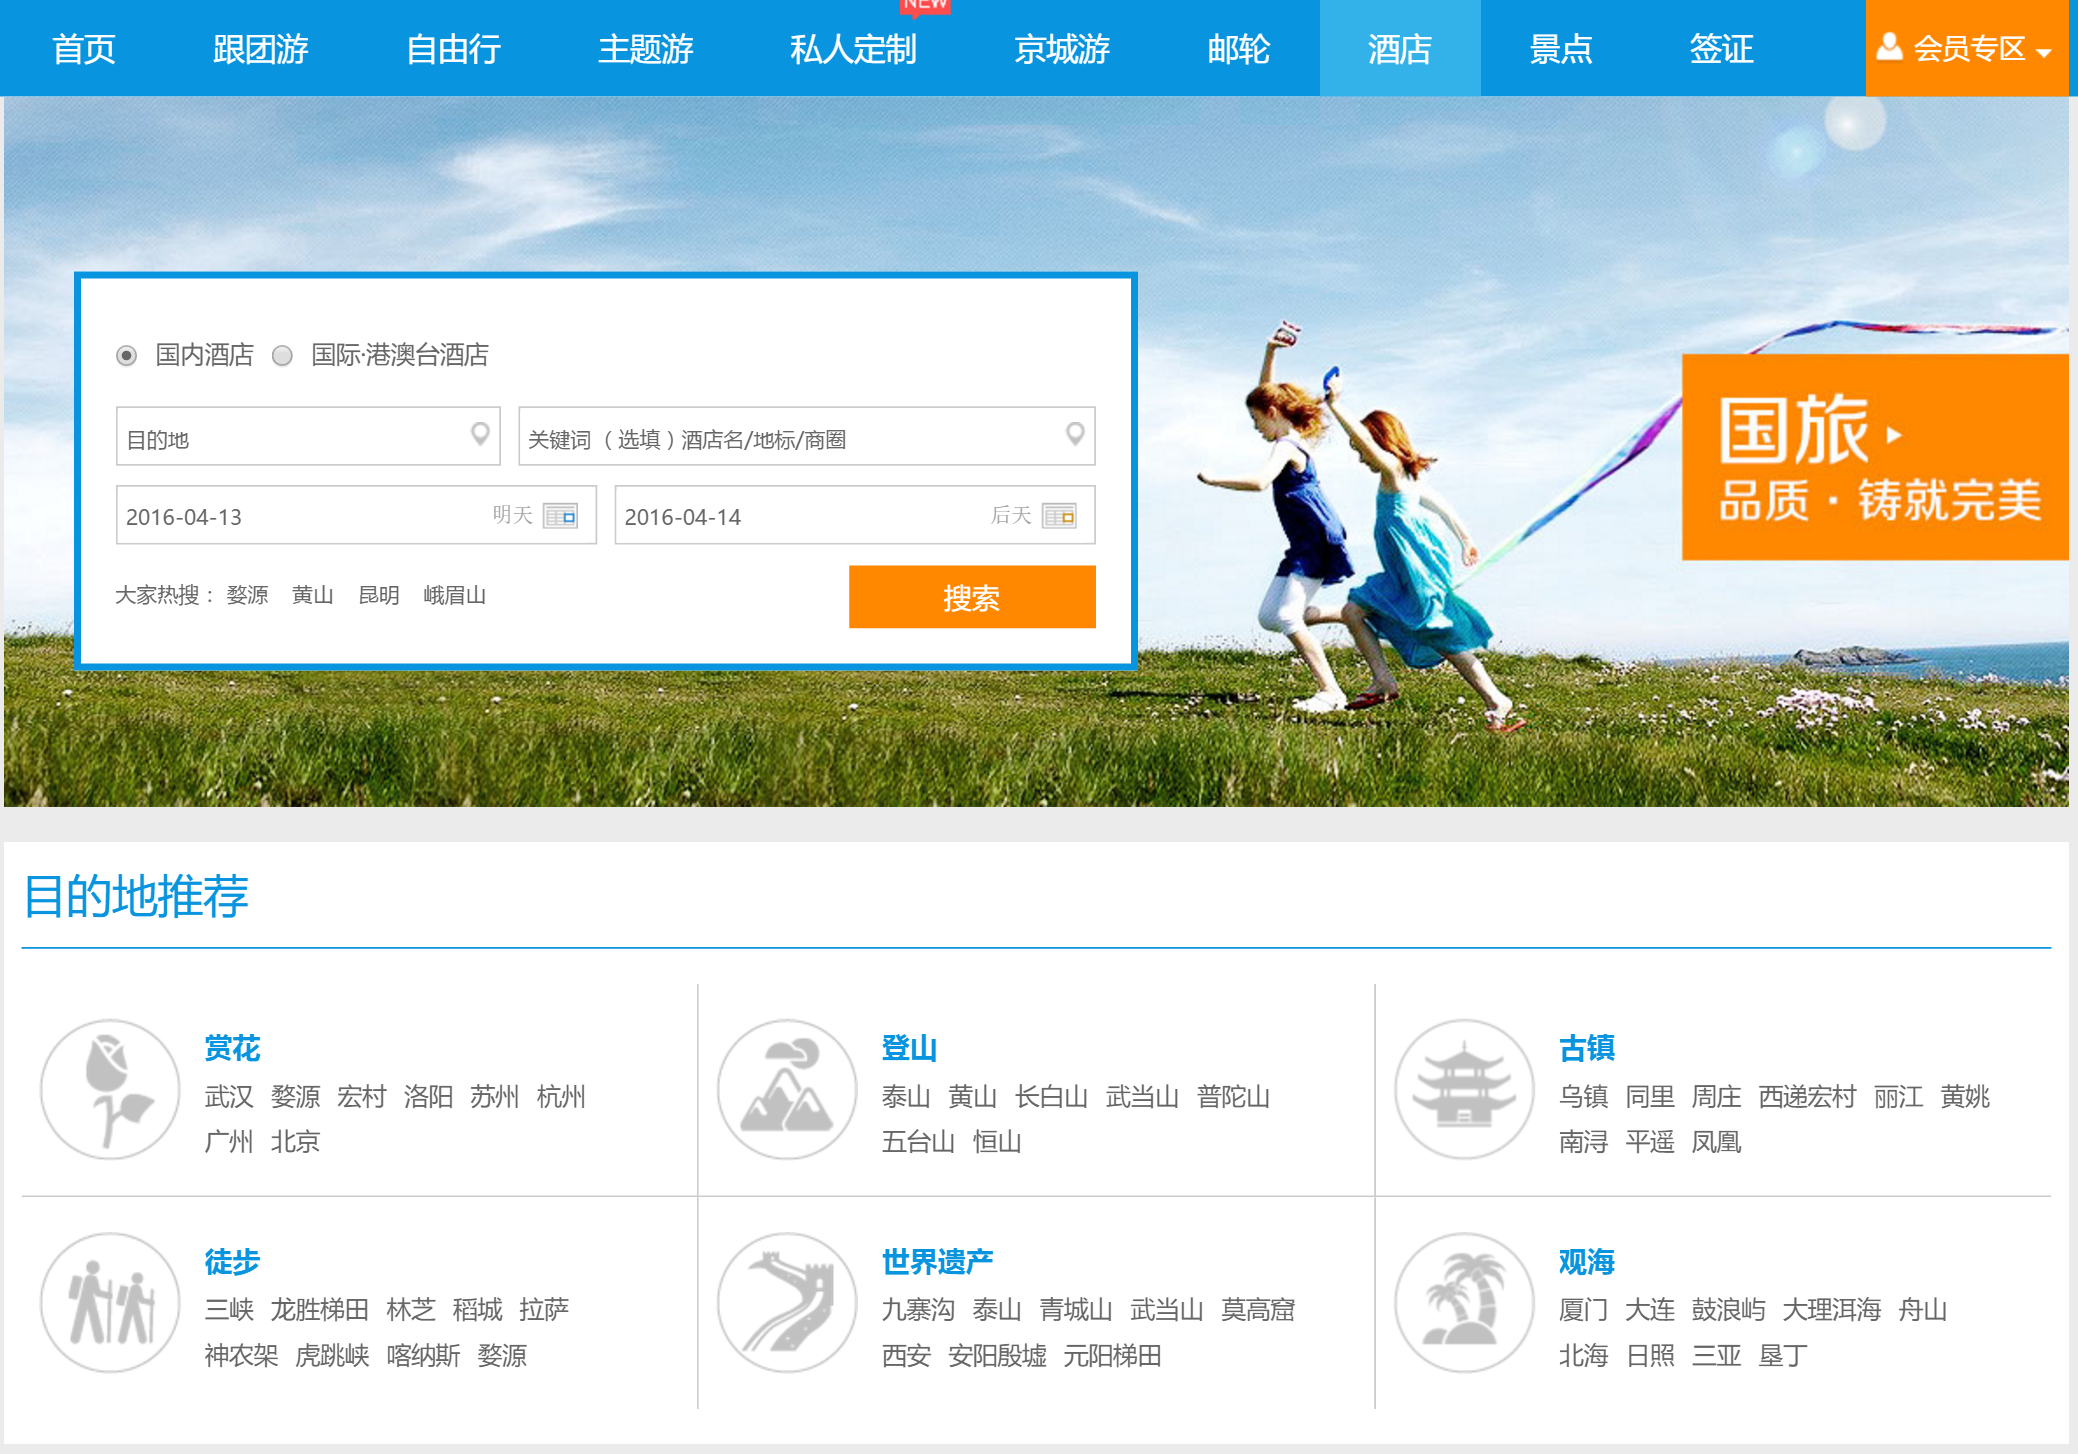Viewport: 2078px width, 1454px height.
Task: Click the 乌镇 destination link
Action: [x=1583, y=1097]
